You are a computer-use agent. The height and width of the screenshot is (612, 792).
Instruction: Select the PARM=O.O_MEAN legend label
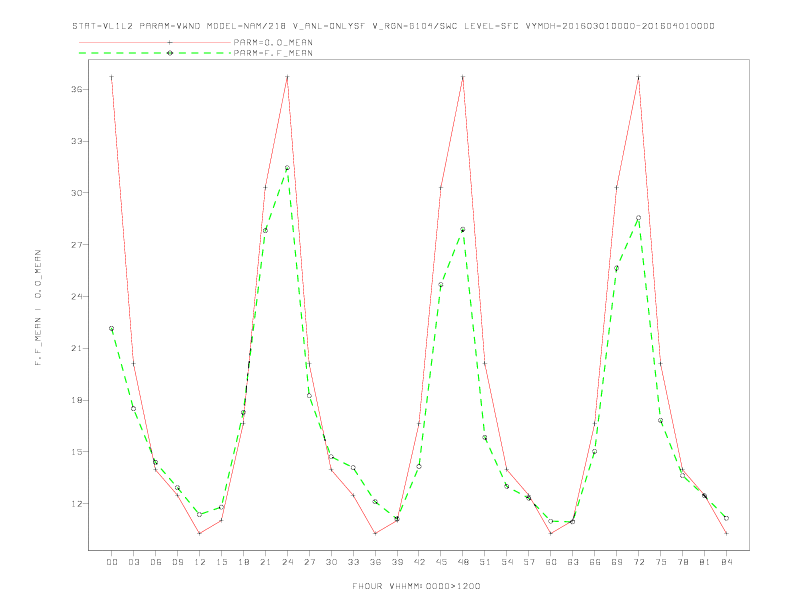pyautogui.click(x=273, y=42)
